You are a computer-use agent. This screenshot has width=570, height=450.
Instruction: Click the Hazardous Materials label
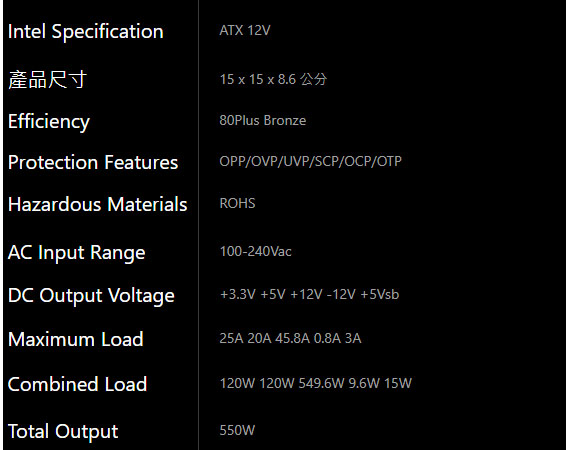(98, 204)
